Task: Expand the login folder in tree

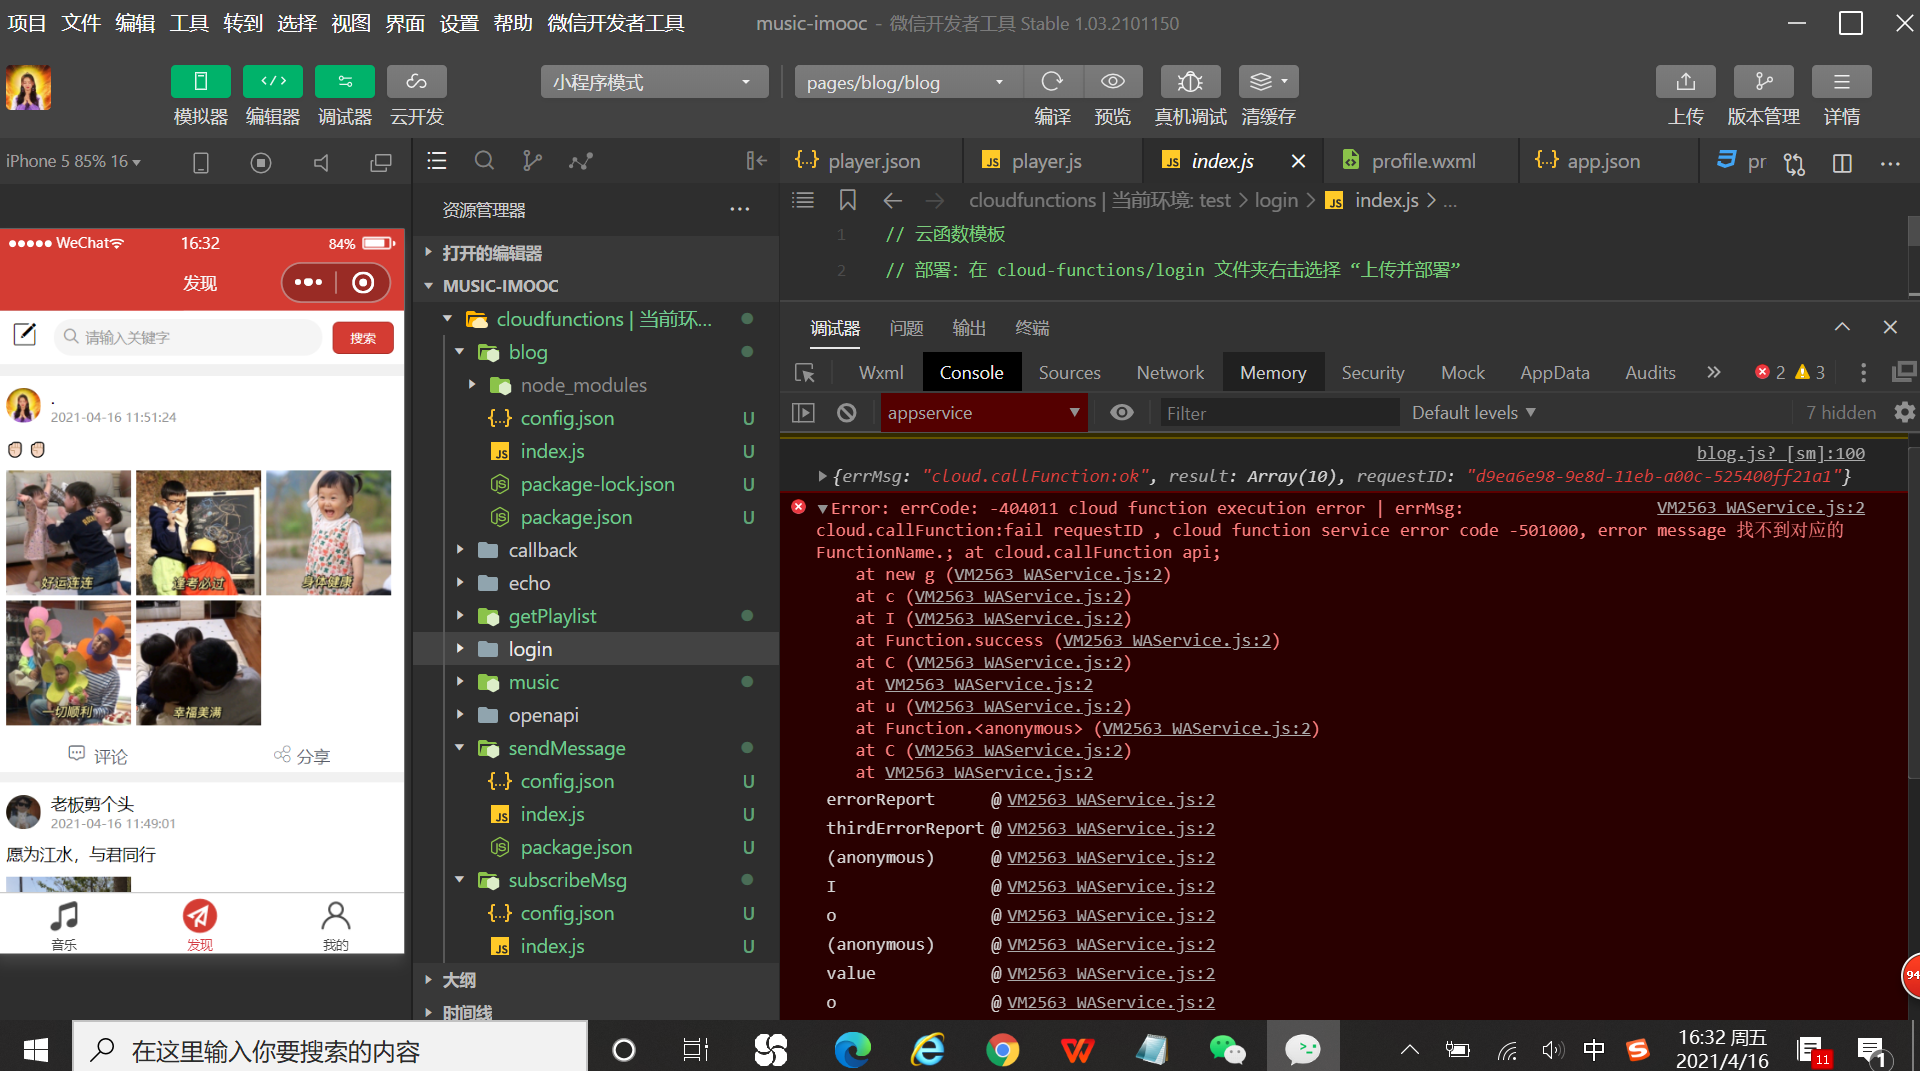Action: 530,649
